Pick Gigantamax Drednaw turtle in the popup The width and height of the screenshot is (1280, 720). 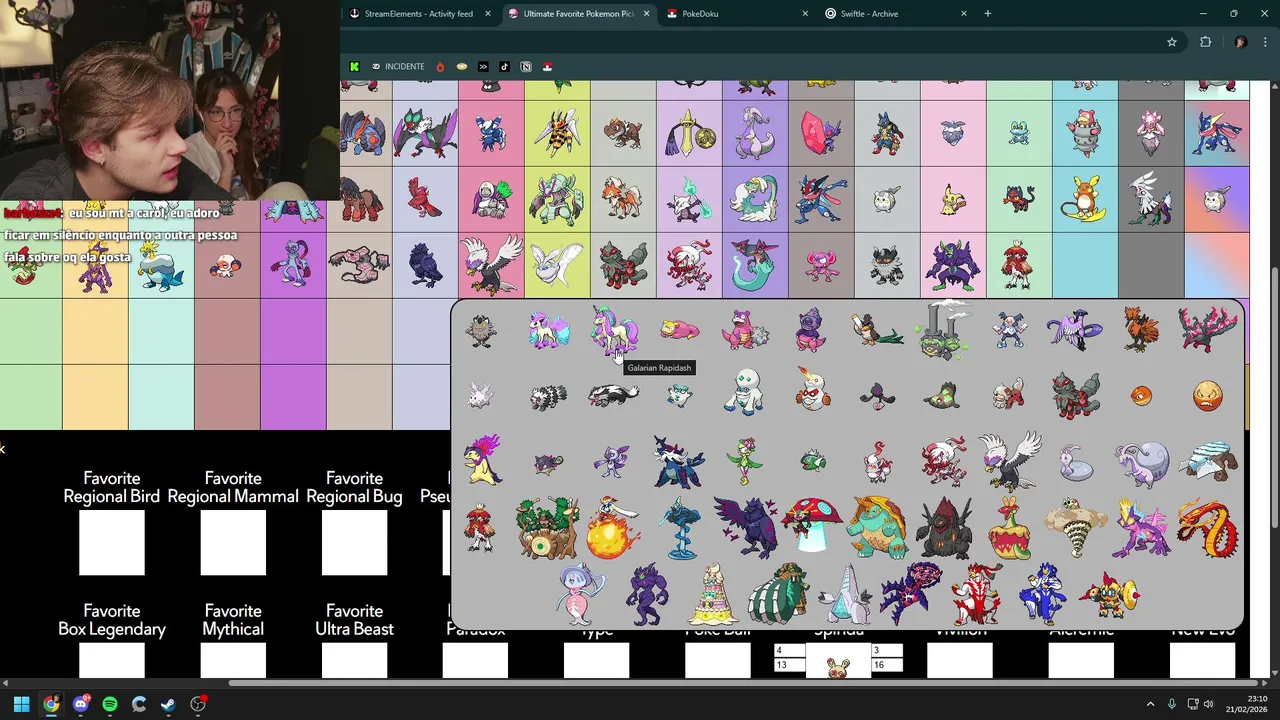tap(876, 527)
